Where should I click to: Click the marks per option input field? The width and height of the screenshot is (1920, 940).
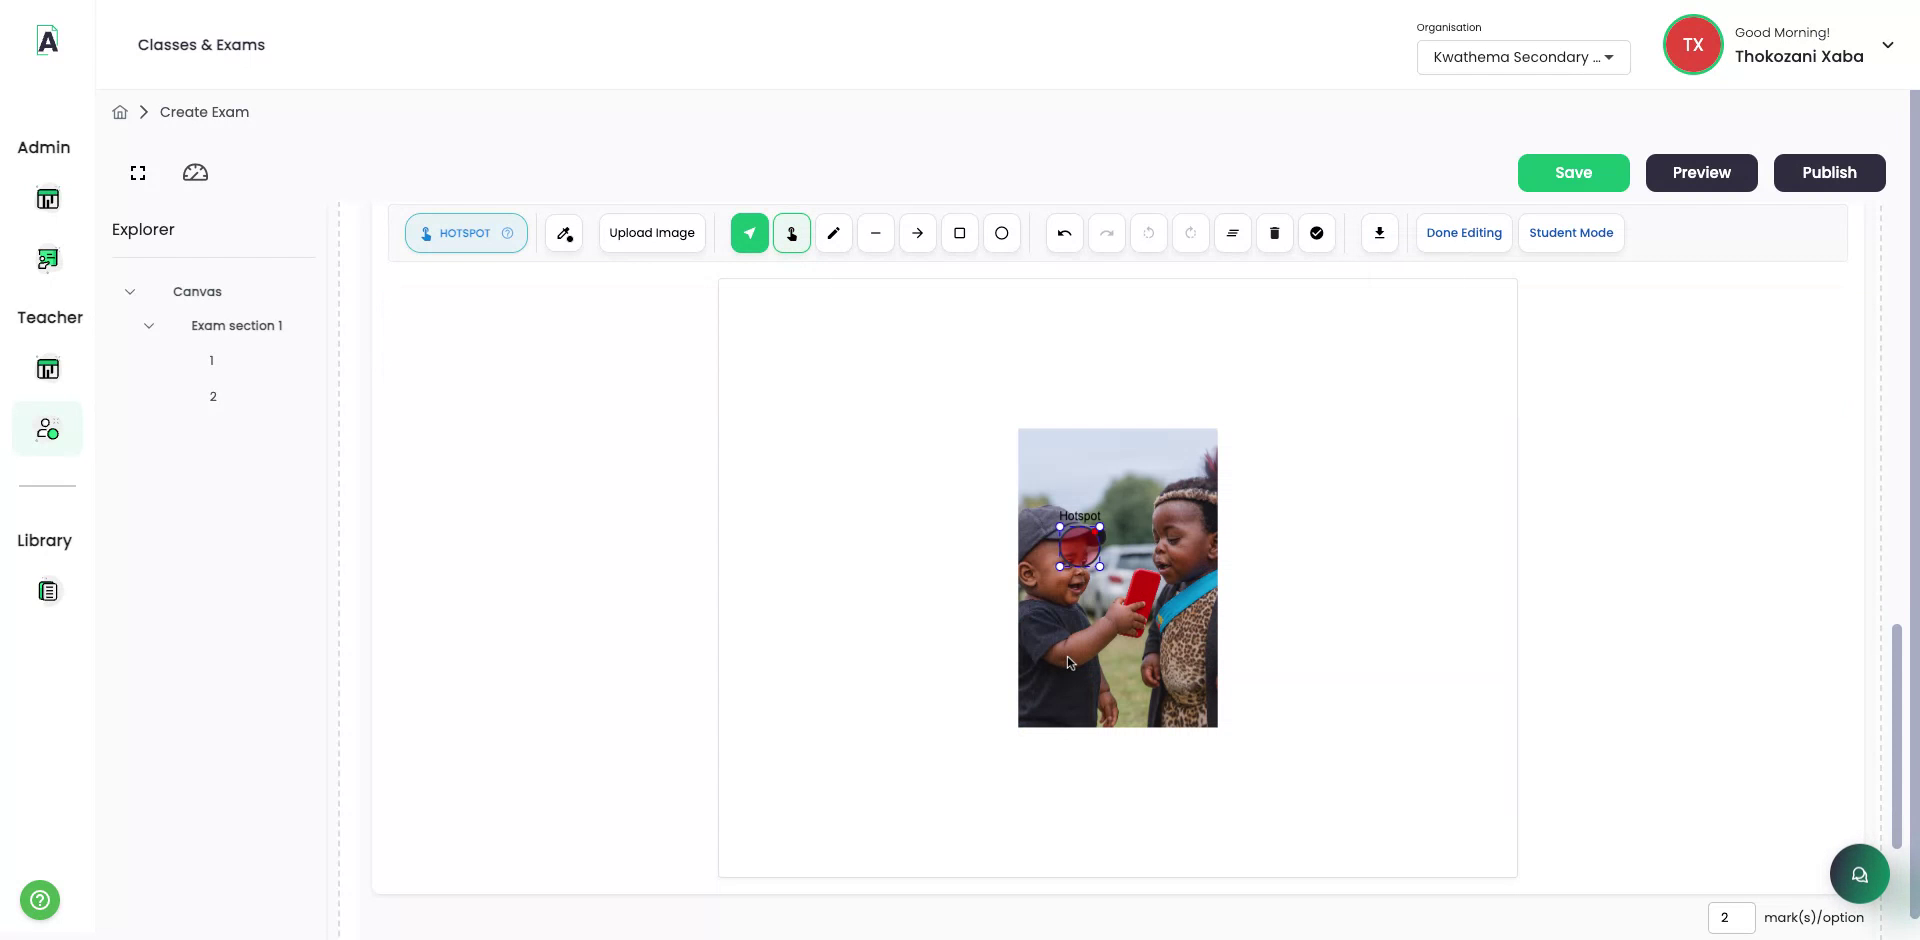(1733, 917)
